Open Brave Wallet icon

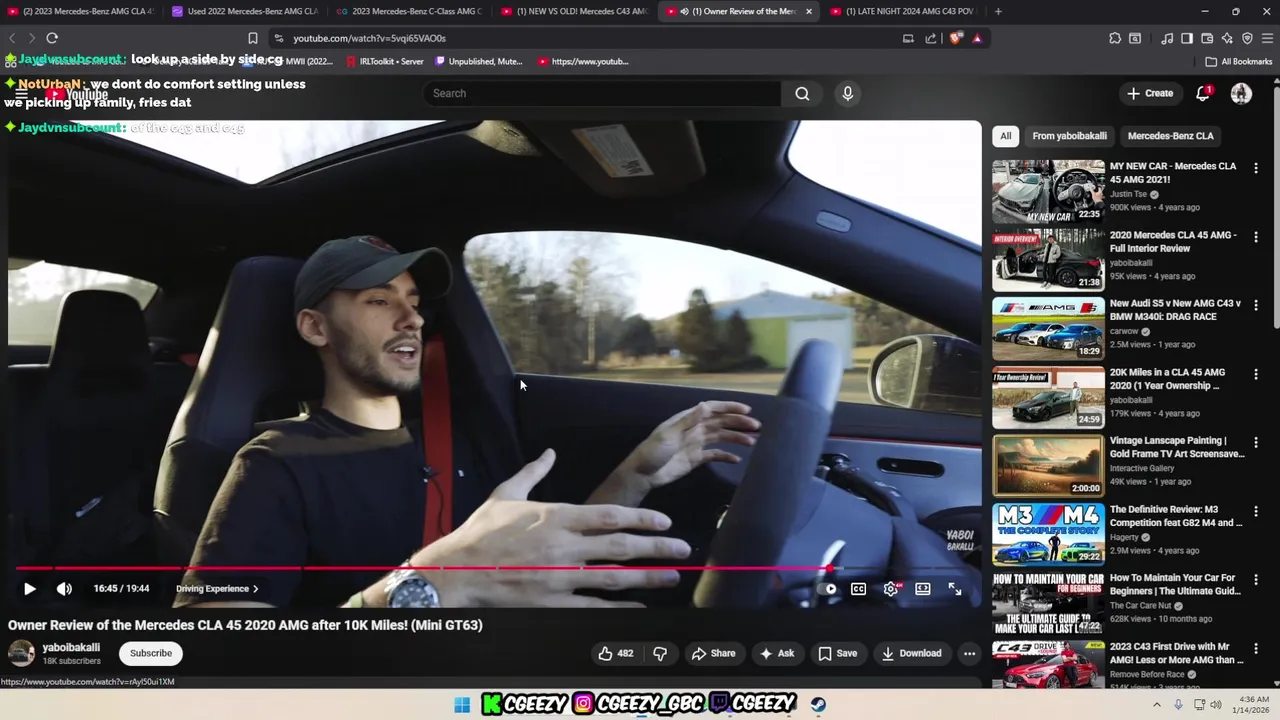[x=1207, y=38]
